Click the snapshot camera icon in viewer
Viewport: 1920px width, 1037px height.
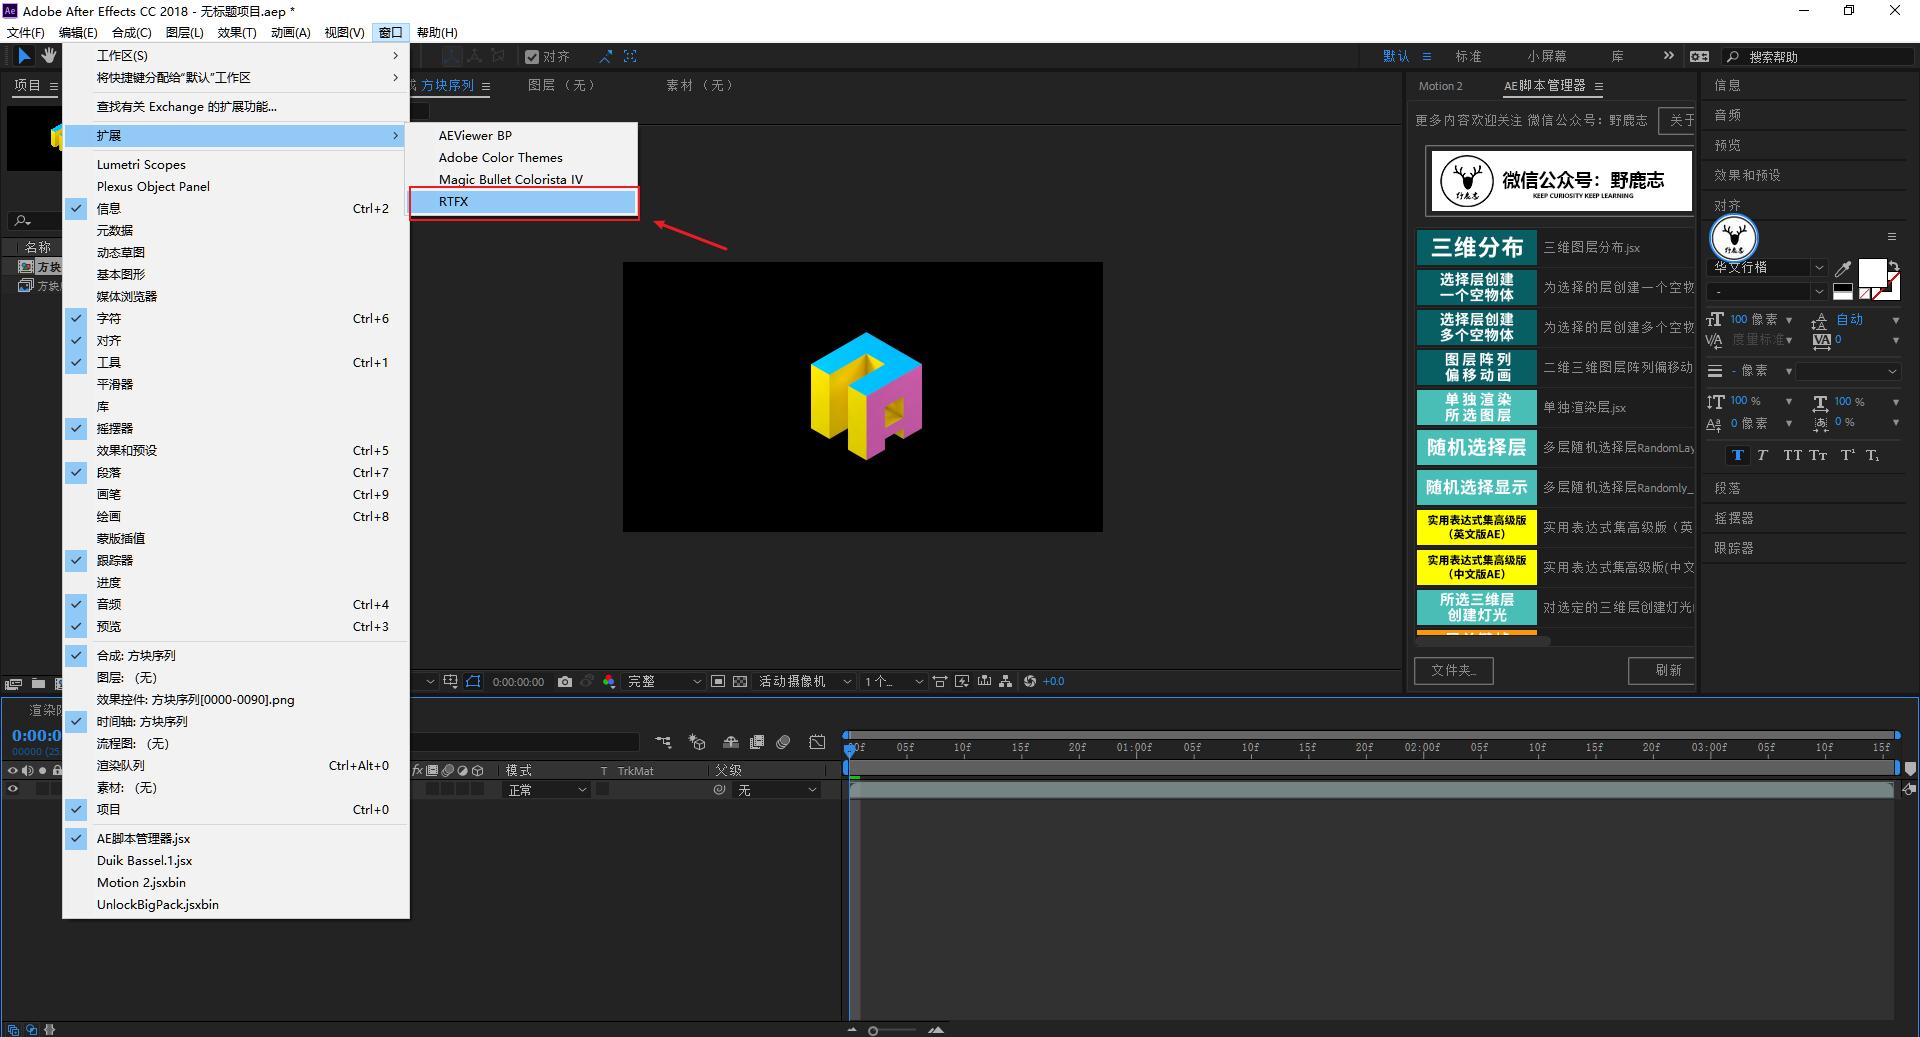[565, 682]
